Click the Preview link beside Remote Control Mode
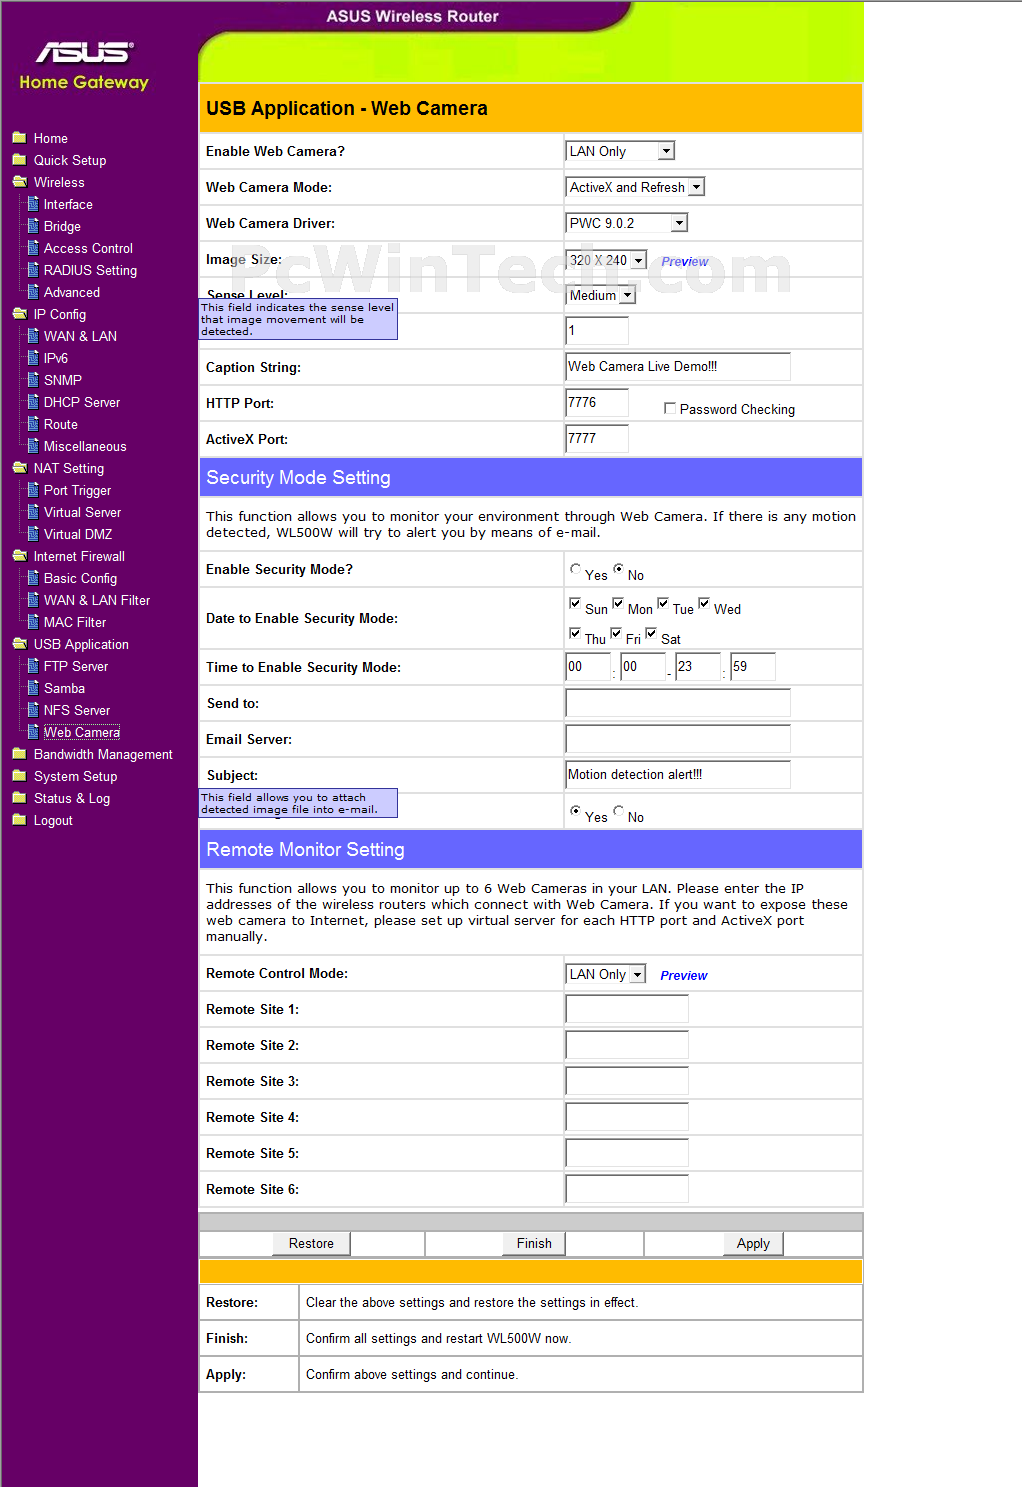Screen dimensions: 1022x1487 pos(684,975)
